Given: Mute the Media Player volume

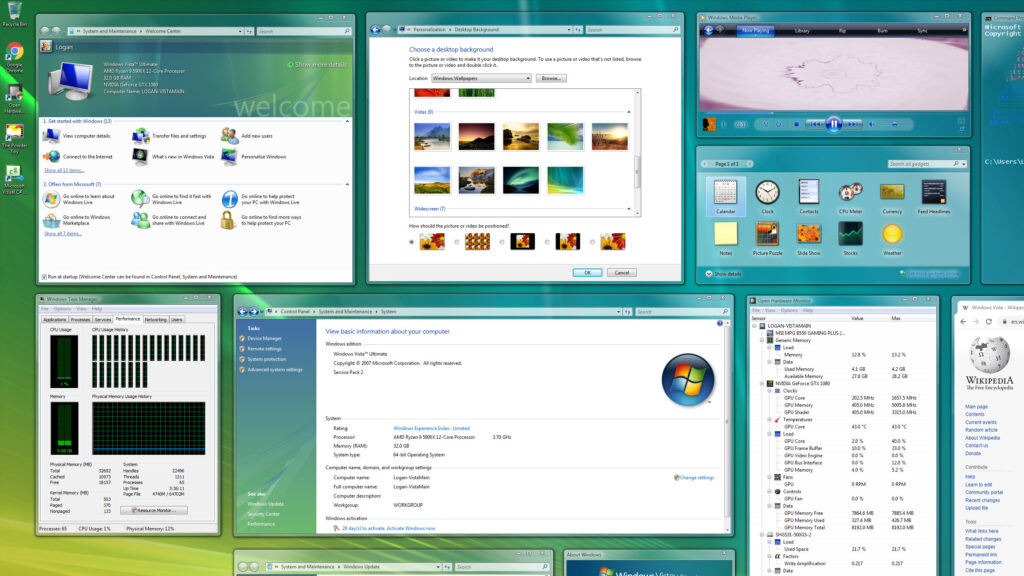Looking at the screenshot, I should click(x=872, y=124).
